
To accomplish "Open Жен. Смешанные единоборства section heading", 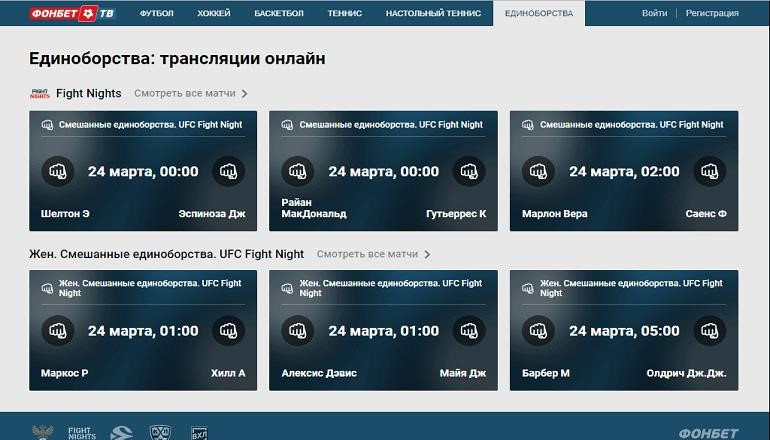I will [166, 254].
